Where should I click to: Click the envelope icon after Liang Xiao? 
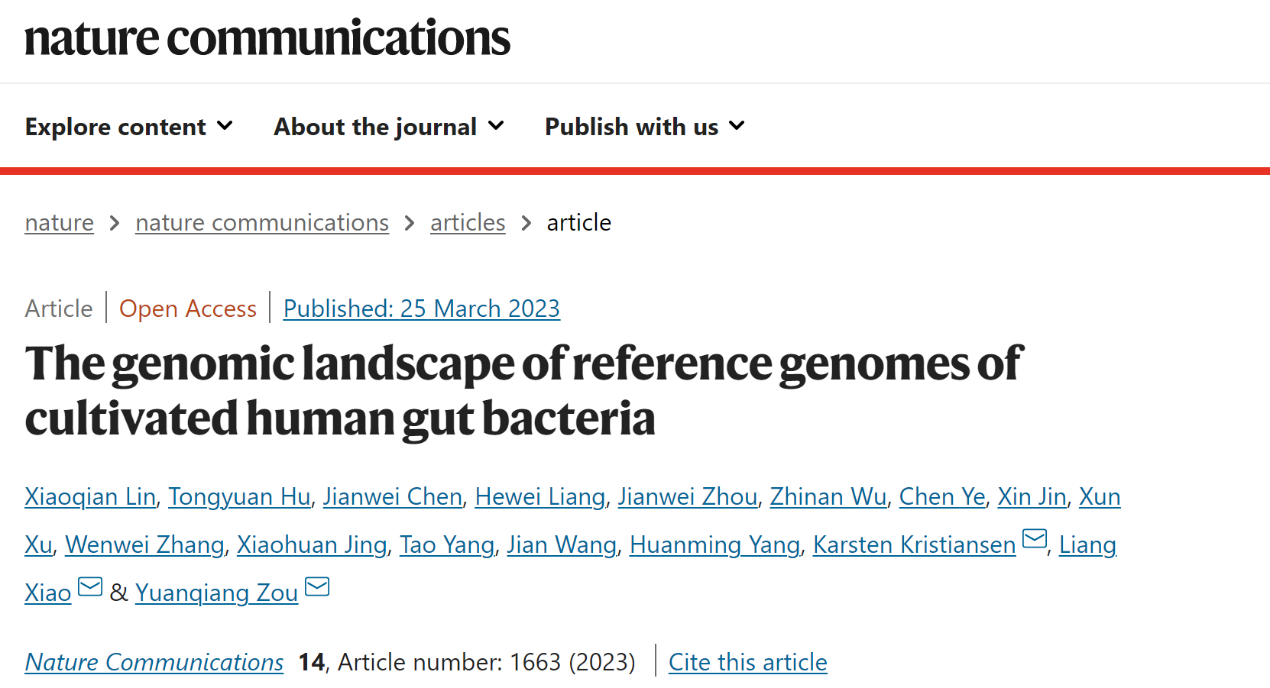pyautogui.click(x=90, y=588)
